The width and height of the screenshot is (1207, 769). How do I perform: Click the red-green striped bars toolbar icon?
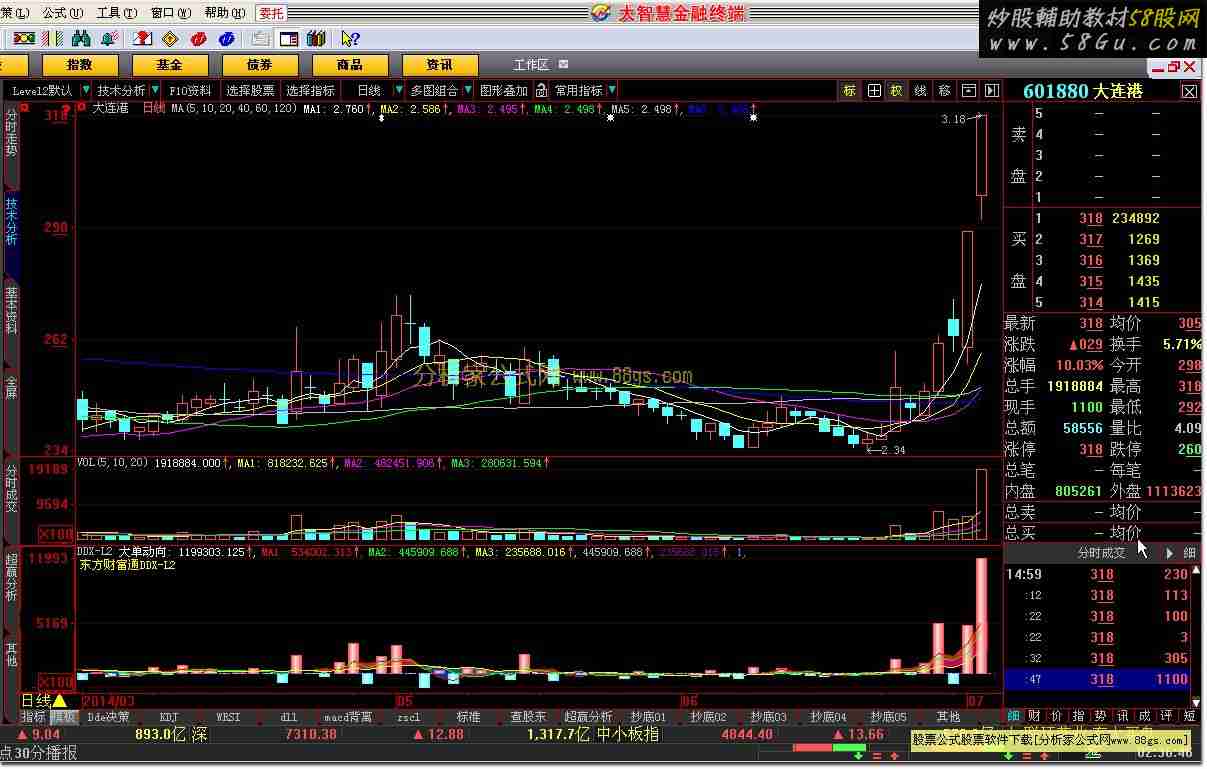(x=51, y=39)
